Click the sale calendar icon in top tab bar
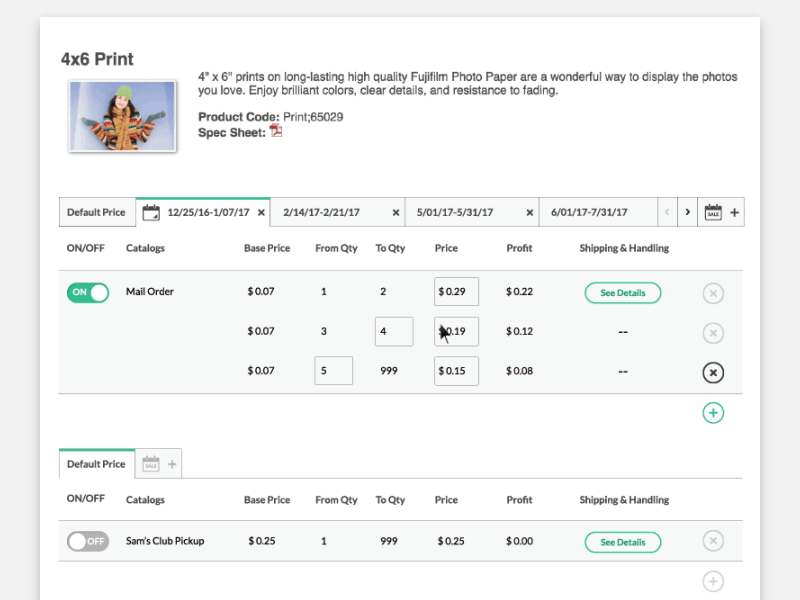This screenshot has height=600, width=800. (713, 212)
